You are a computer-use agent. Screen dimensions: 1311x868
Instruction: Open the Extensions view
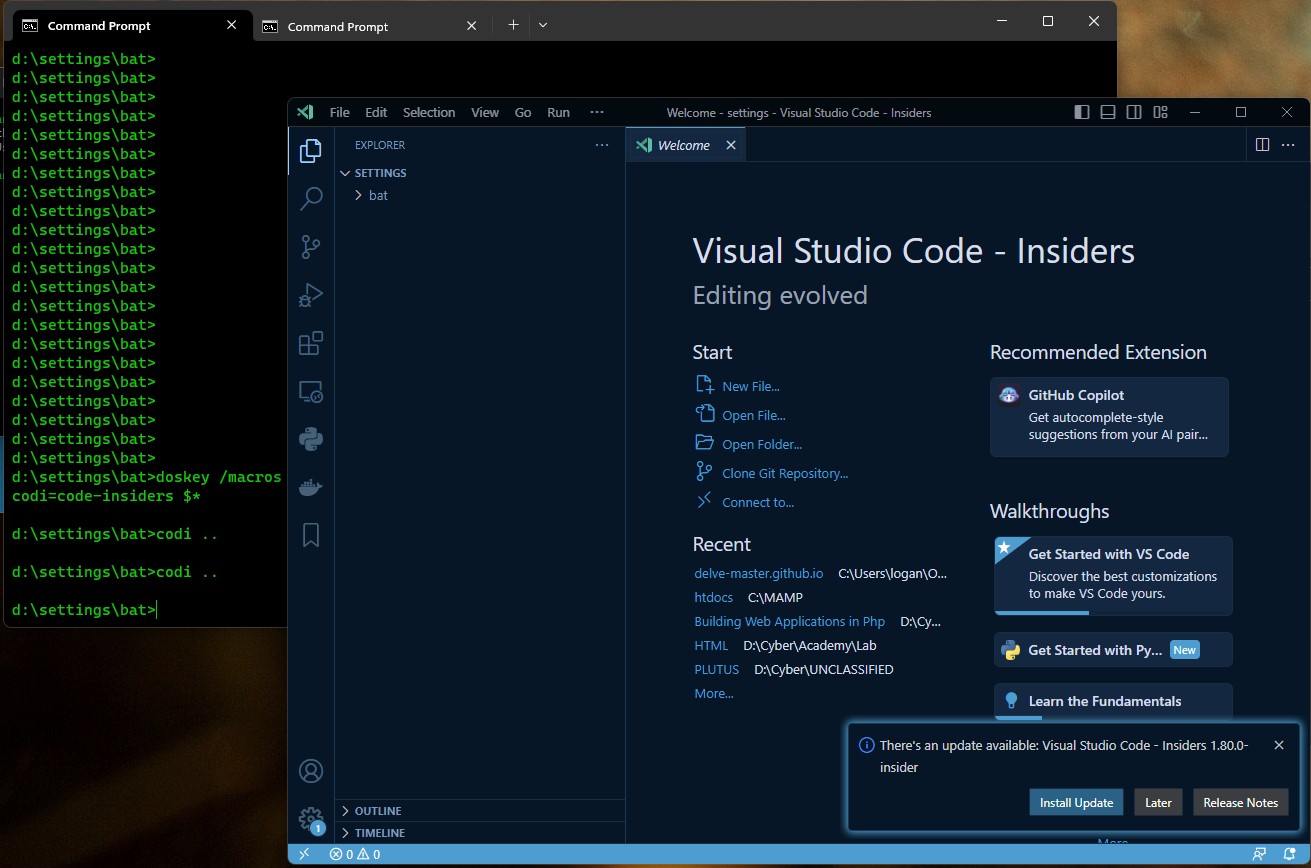click(311, 343)
